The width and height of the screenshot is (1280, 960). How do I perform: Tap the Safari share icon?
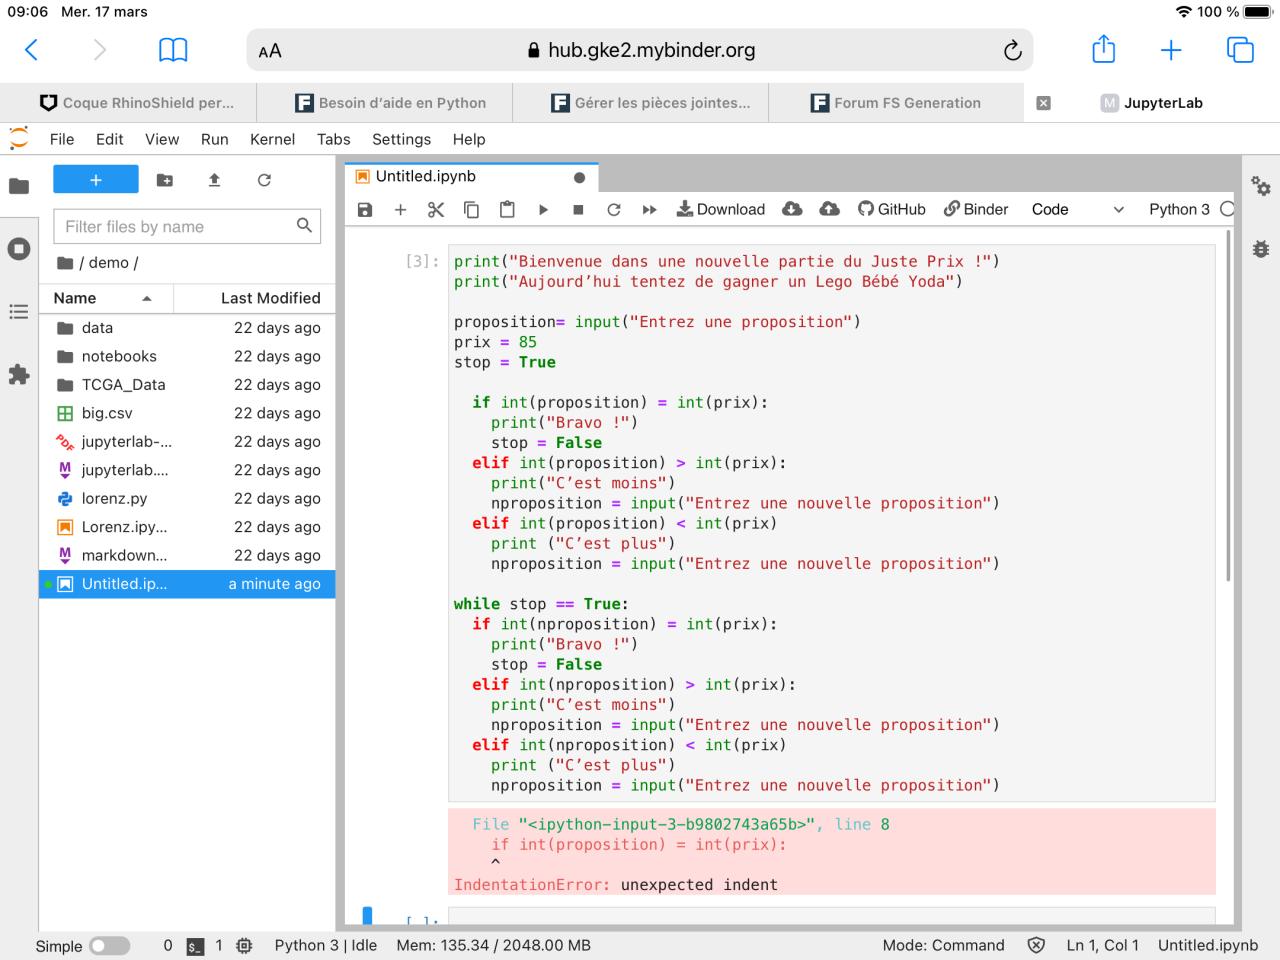tap(1103, 49)
